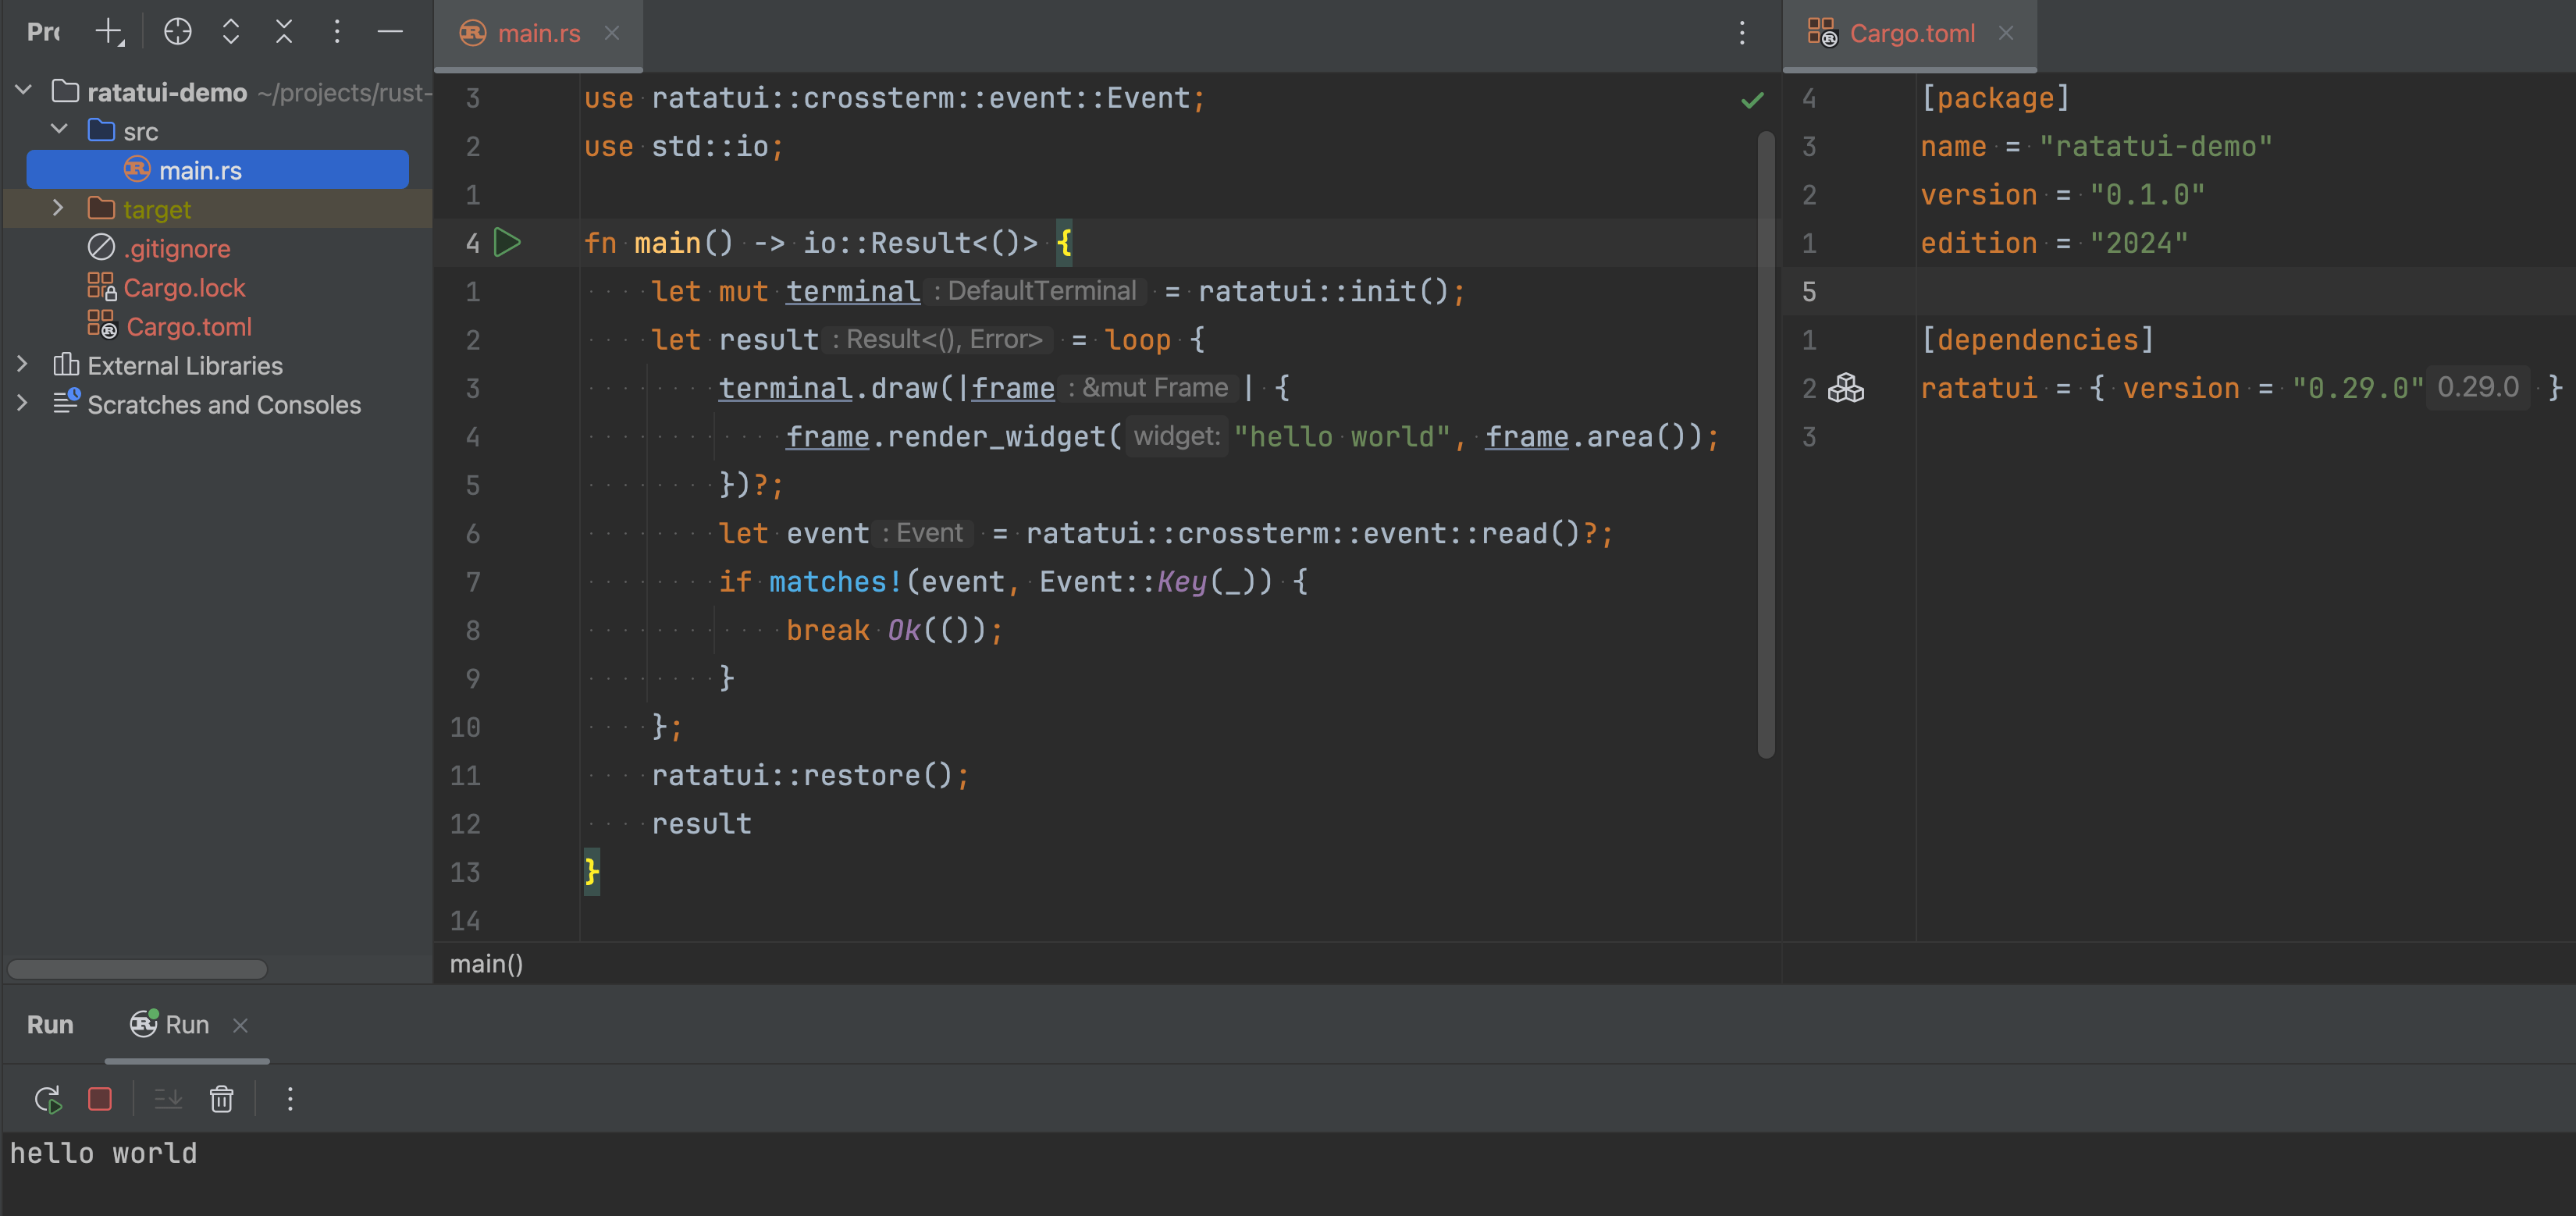Clear console output with trash icon
This screenshot has height=1216, width=2576.
(221, 1099)
